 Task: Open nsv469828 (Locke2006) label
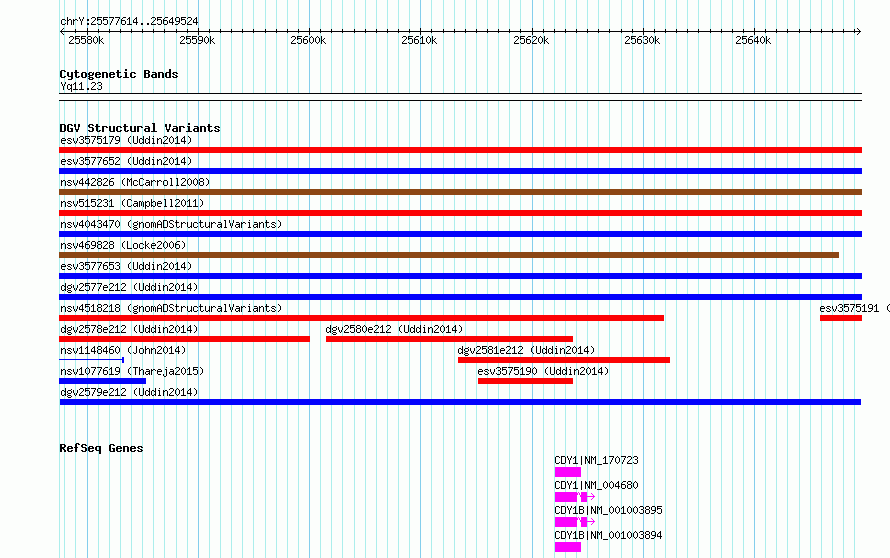click(123, 245)
